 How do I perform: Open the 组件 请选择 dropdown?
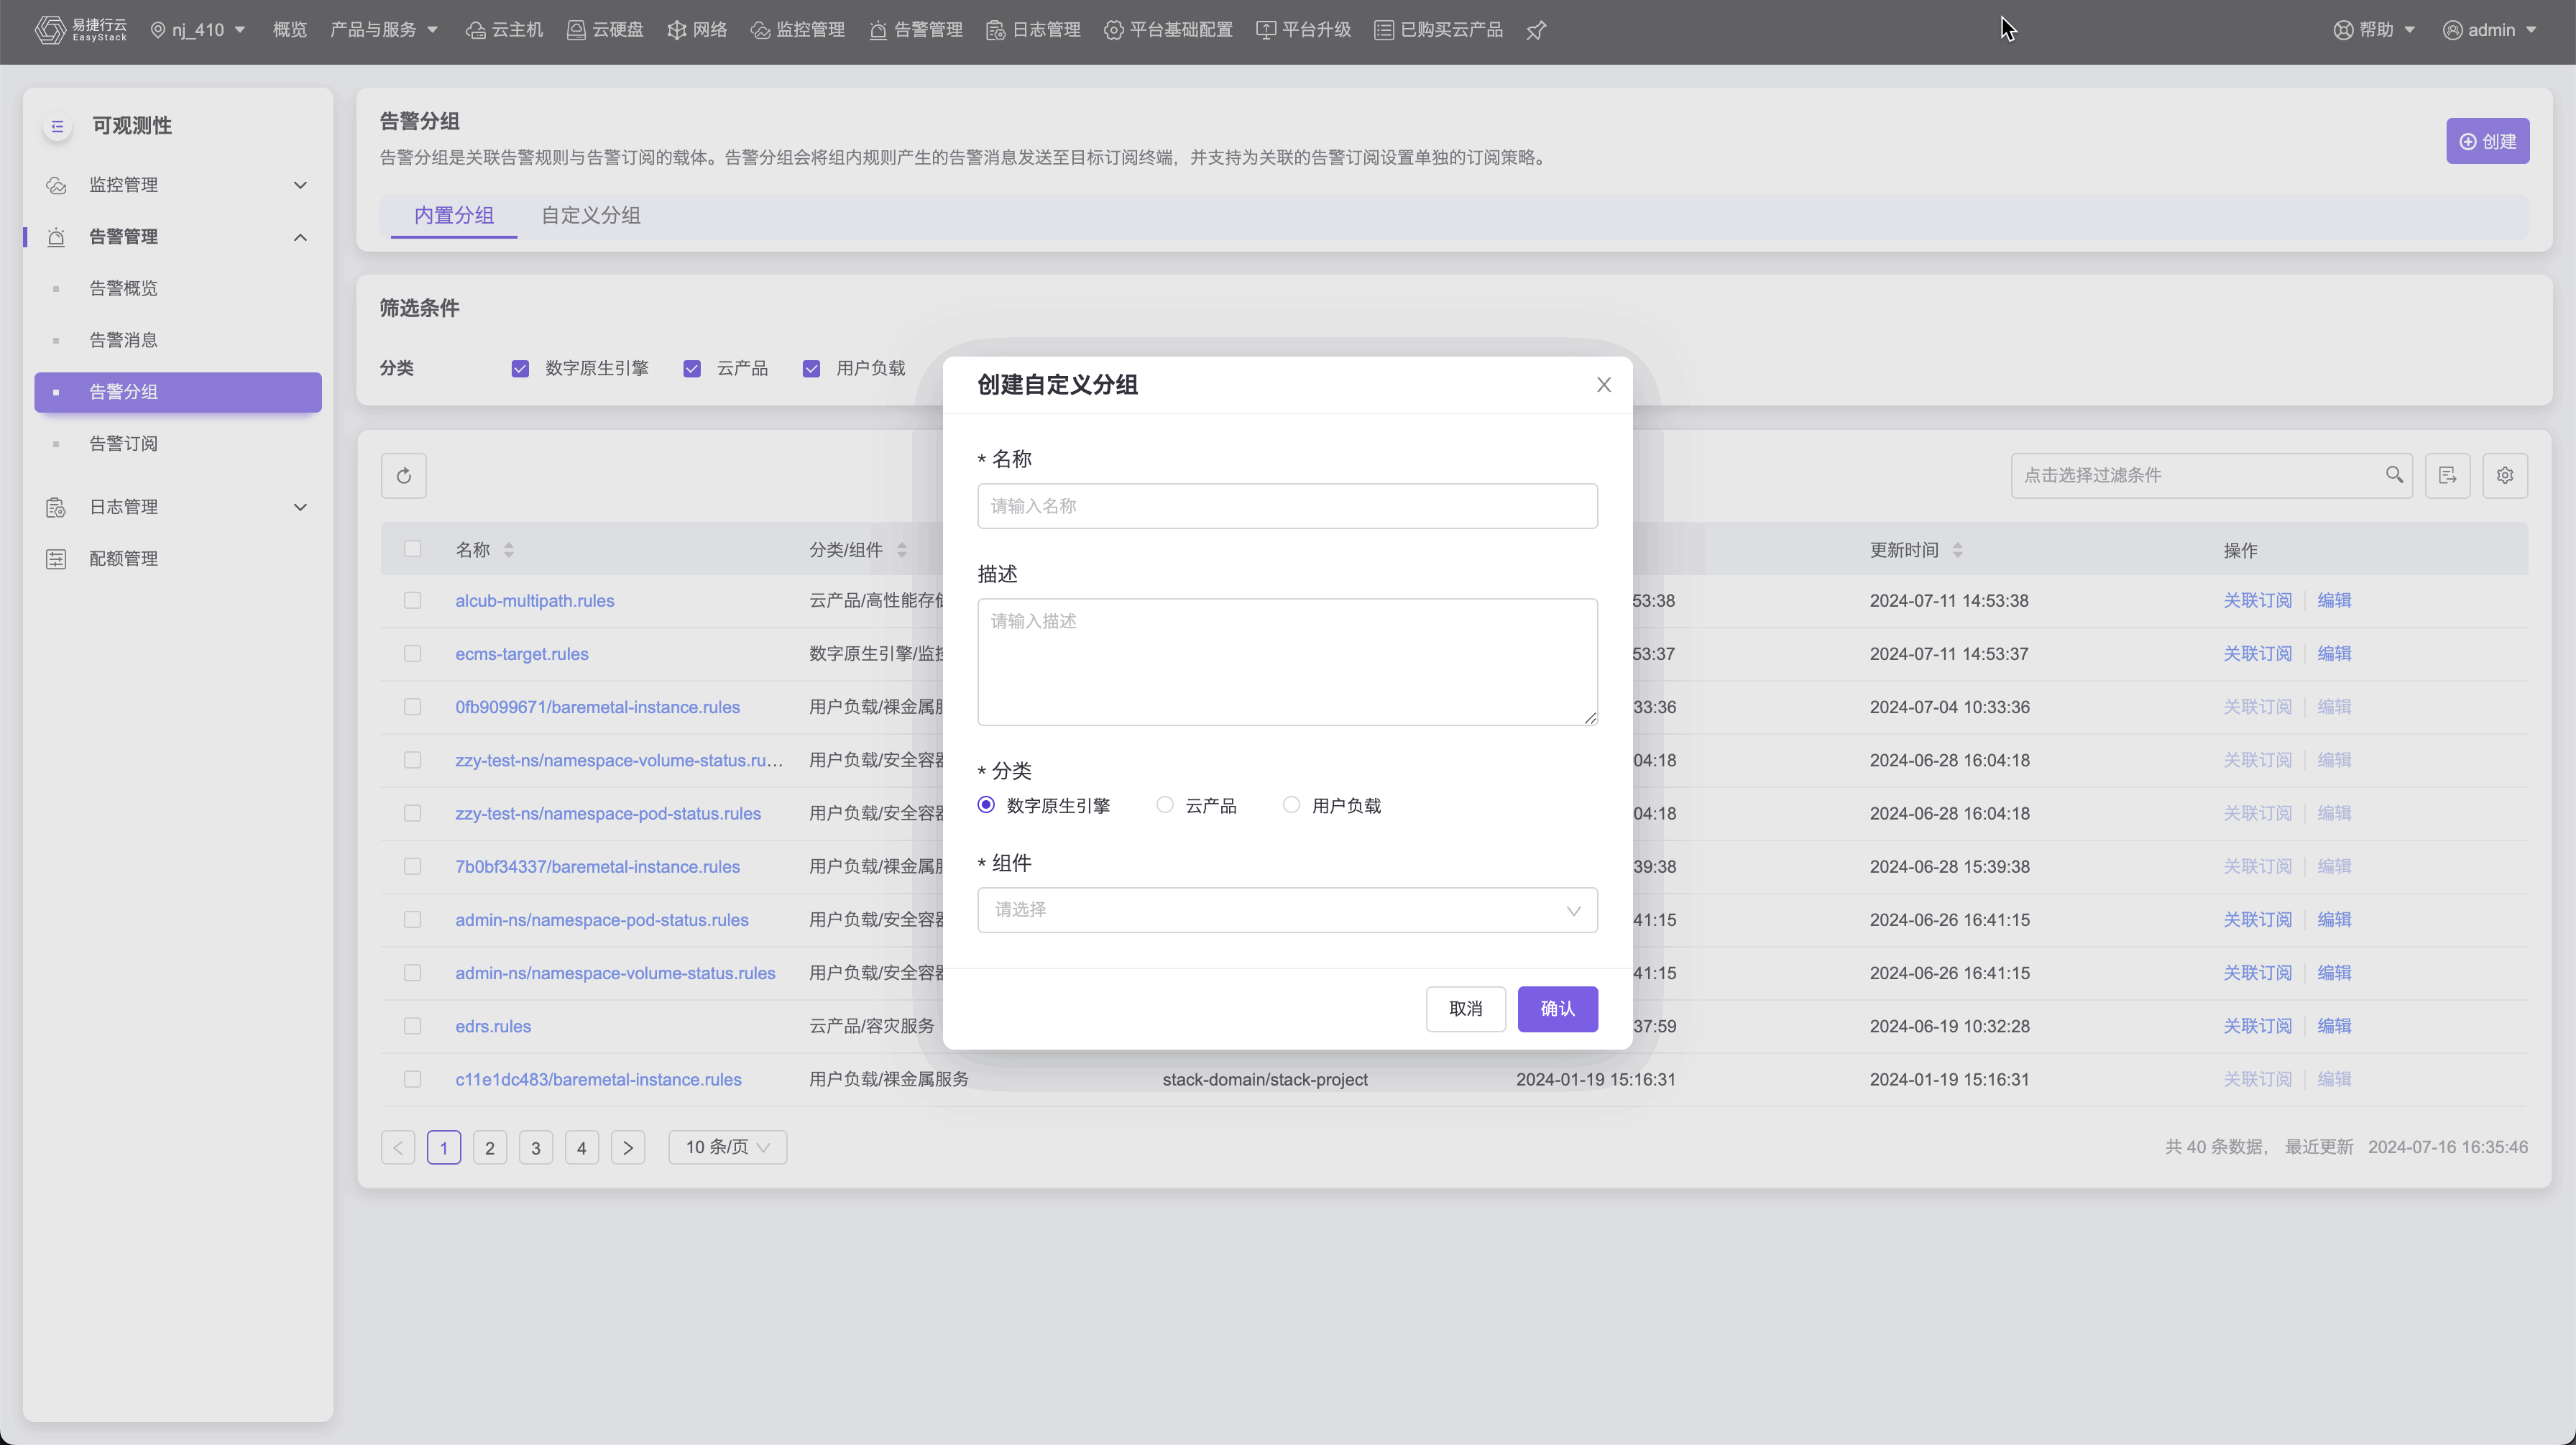pos(1286,910)
